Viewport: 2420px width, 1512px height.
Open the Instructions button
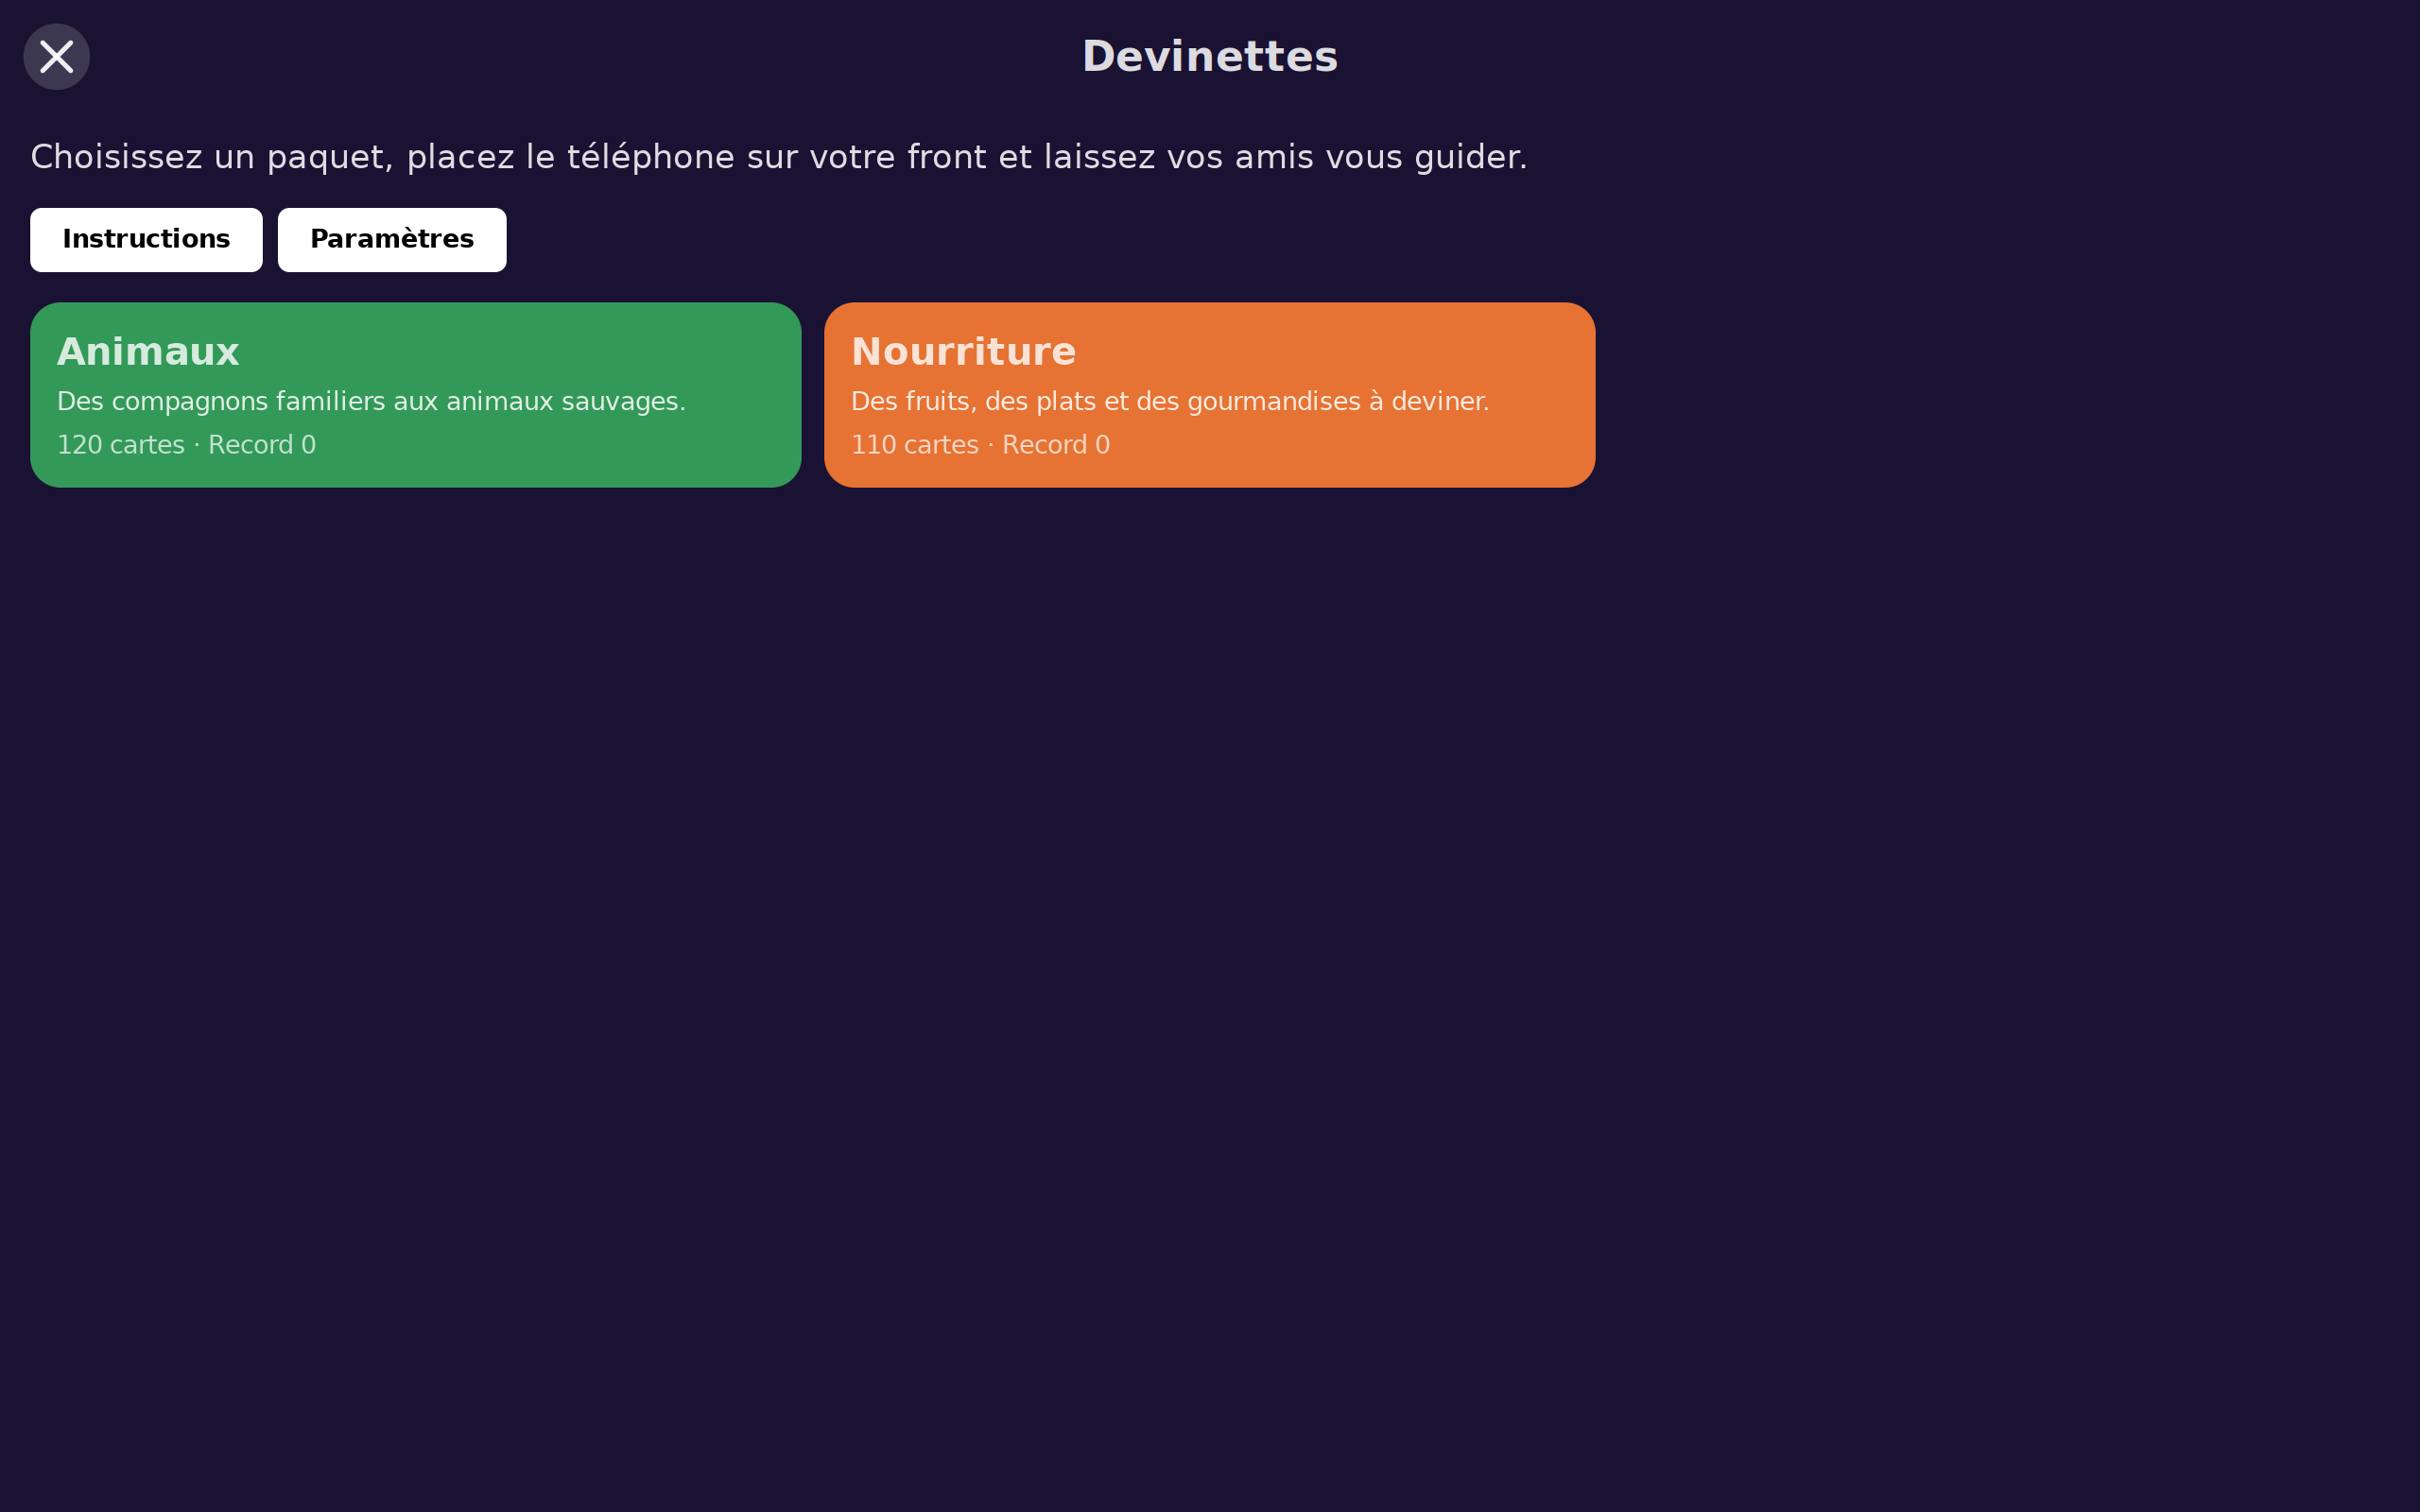click(x=146, y=240)
